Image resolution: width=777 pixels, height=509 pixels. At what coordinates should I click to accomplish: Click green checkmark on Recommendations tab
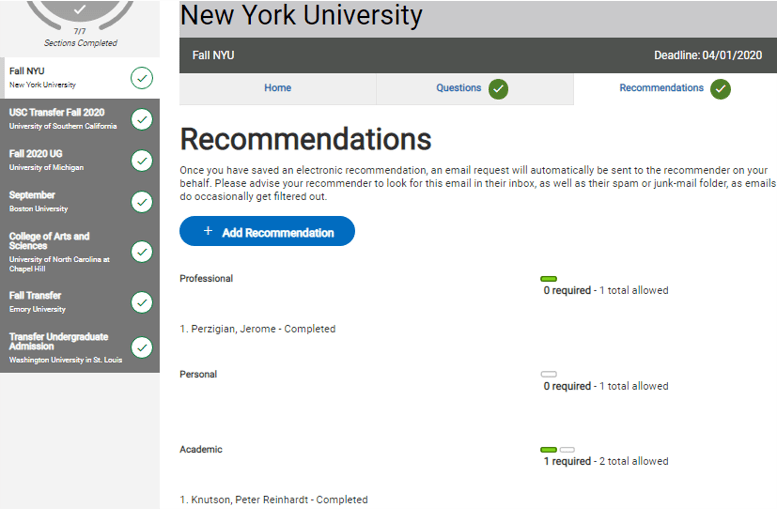pos(720,89)
